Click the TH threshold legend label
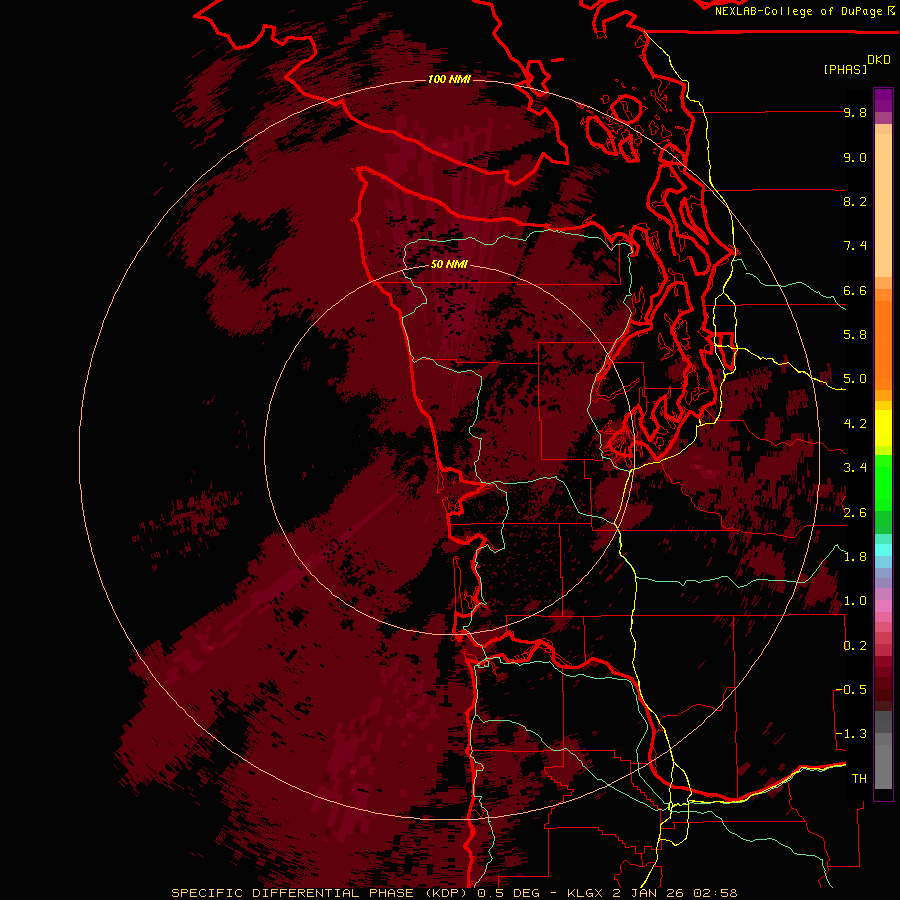 (859, 778)
